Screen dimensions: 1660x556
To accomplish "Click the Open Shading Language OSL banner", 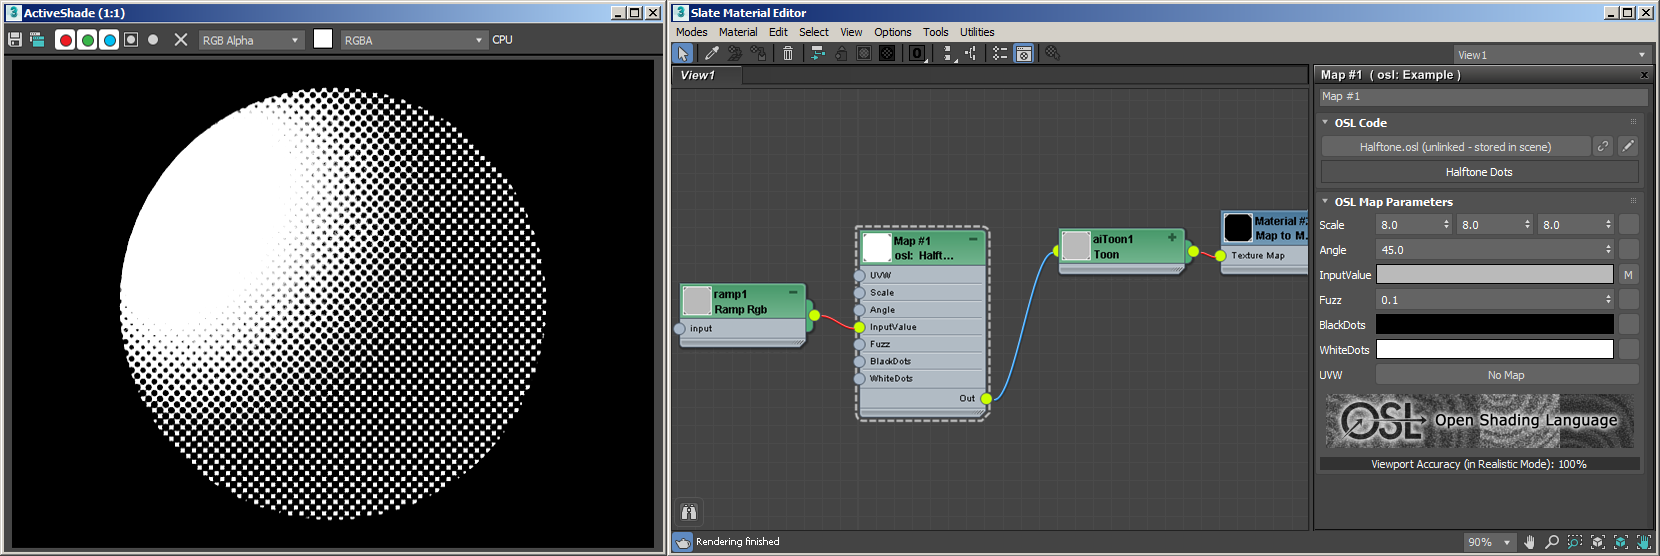I will [x=1479, y=420].
